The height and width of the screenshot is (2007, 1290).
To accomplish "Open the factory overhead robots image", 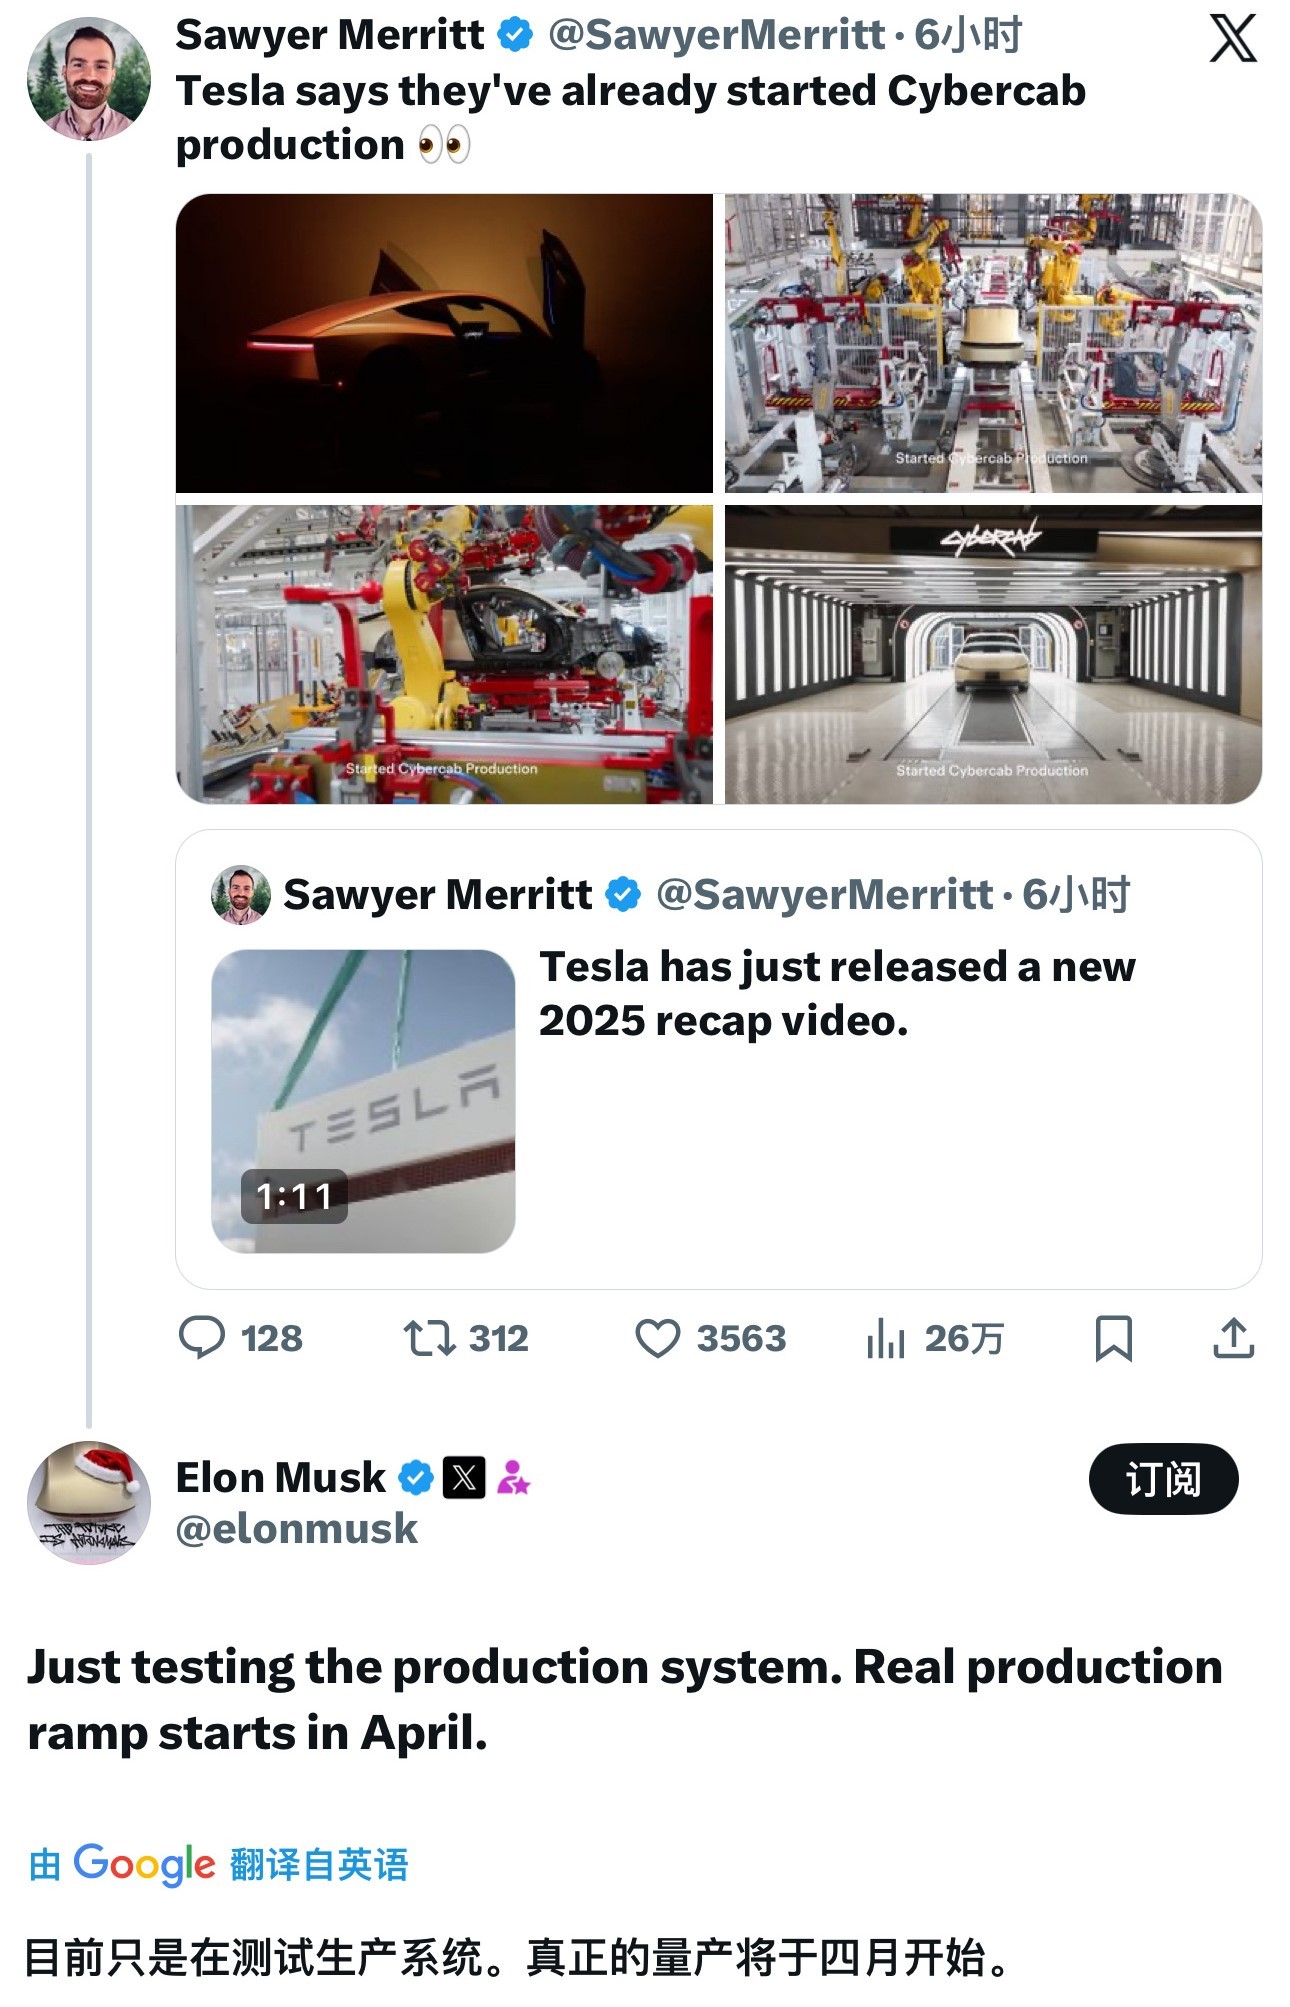I will click(992, 343).
